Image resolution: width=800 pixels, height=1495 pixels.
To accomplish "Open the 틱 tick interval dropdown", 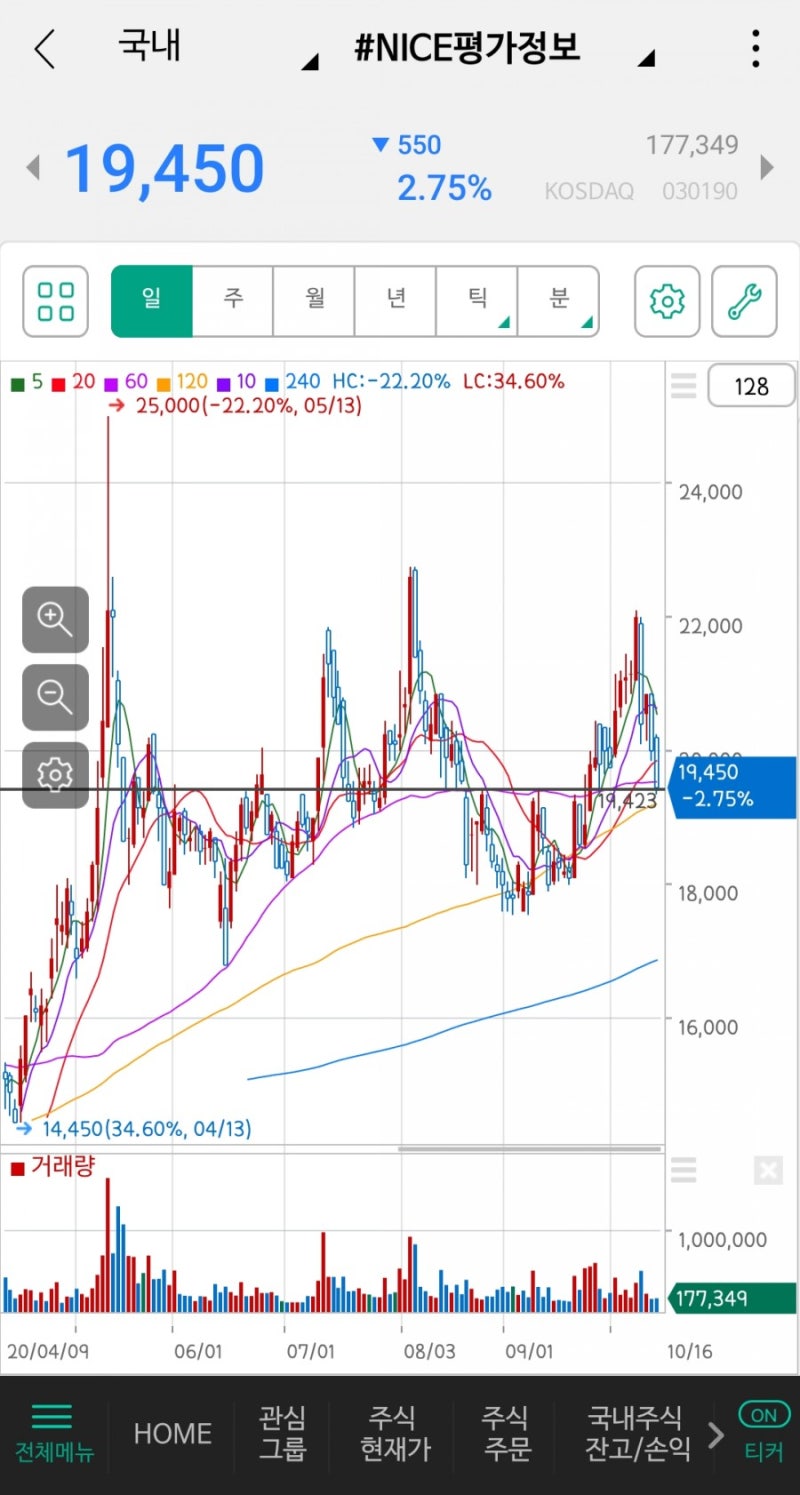I will tap(477, 301).
